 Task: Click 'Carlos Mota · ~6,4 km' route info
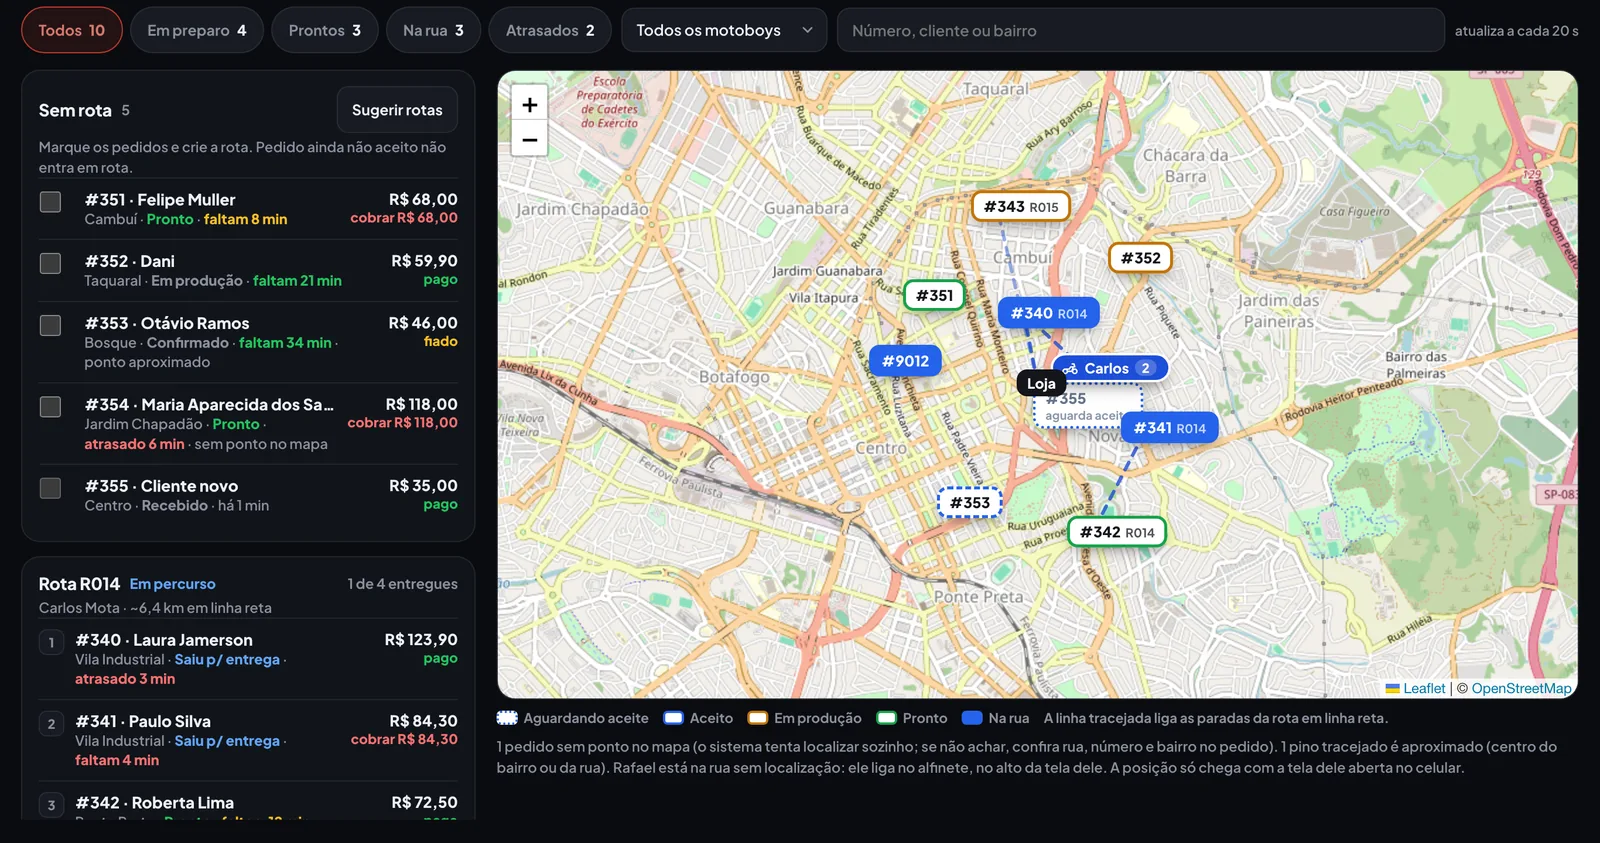[x=155, y=608]
